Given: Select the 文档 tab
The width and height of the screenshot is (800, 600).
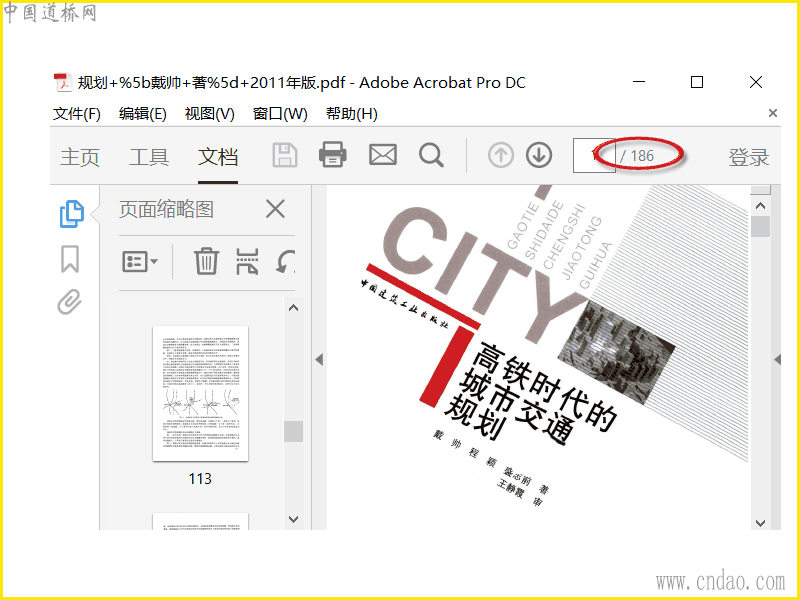Looking at the screenshot, I should pos(218,157).
